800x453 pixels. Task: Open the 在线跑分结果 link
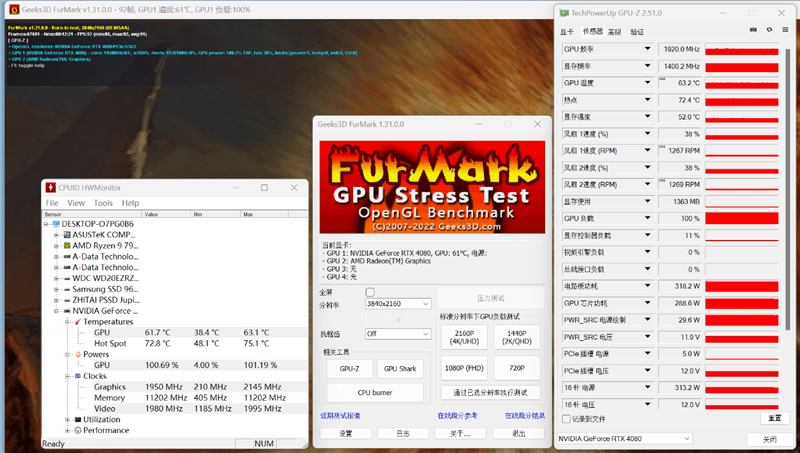point(525,416)
